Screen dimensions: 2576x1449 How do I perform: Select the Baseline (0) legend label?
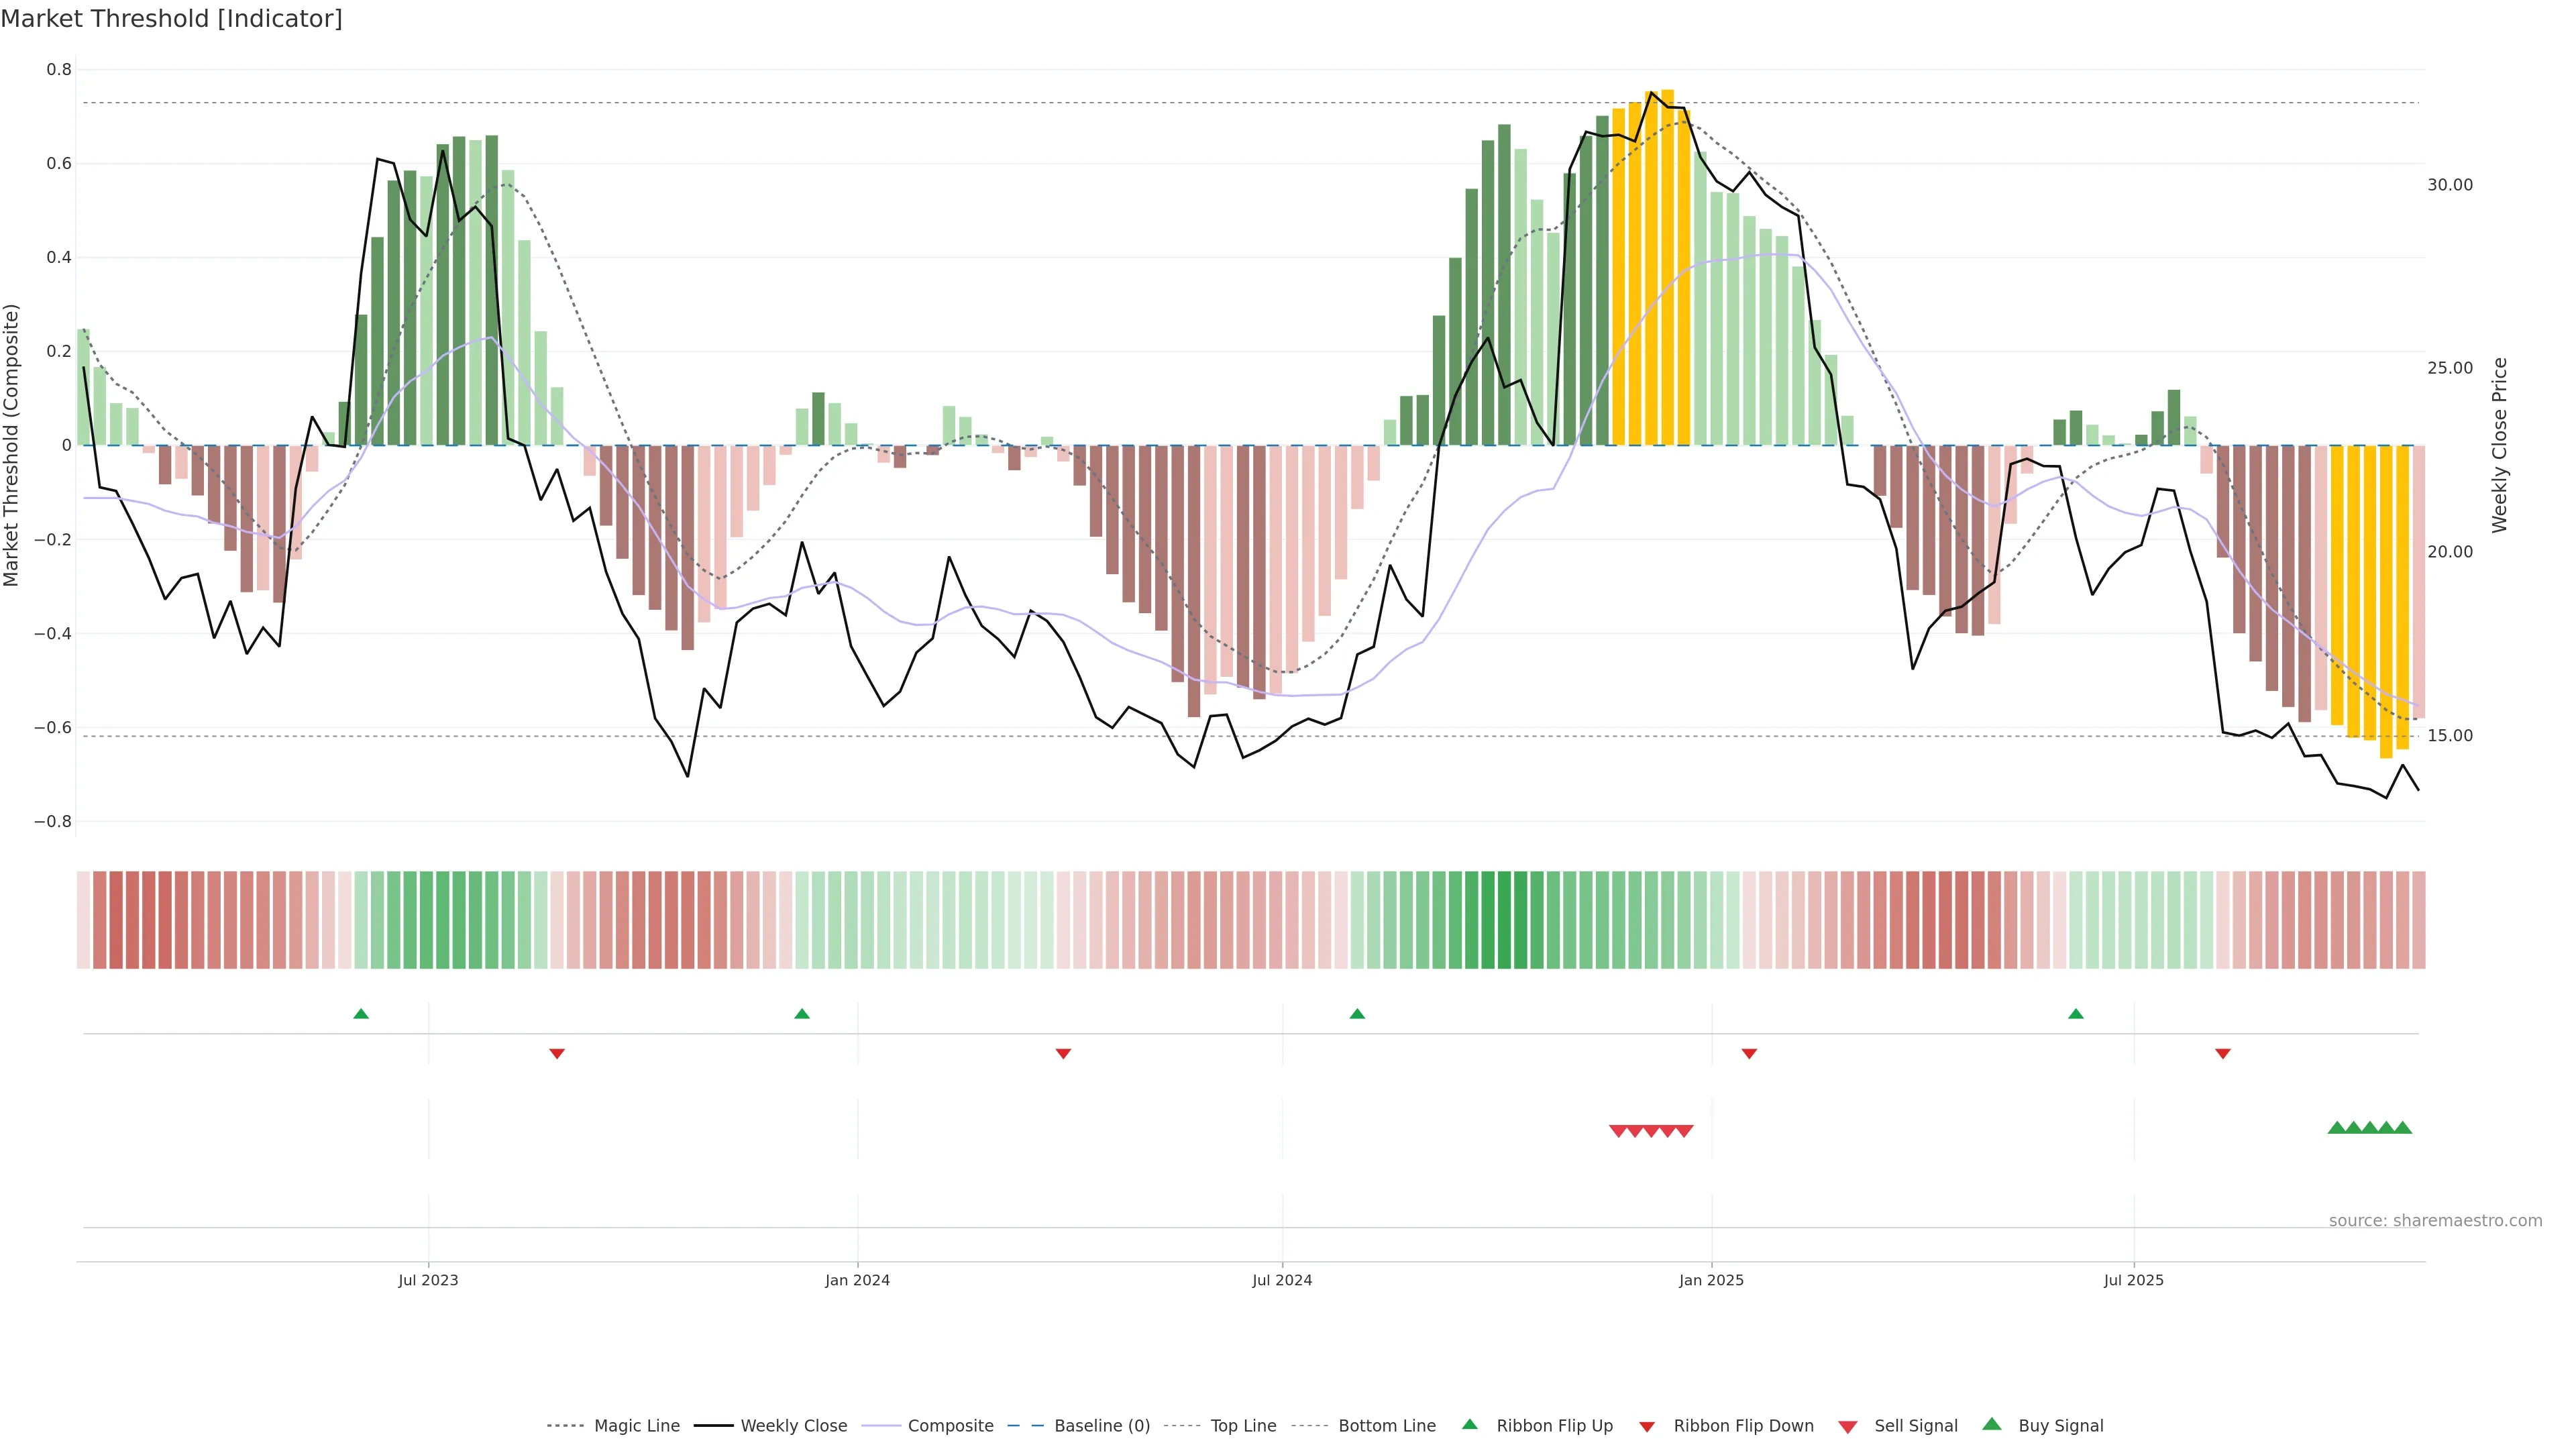1102,1426
